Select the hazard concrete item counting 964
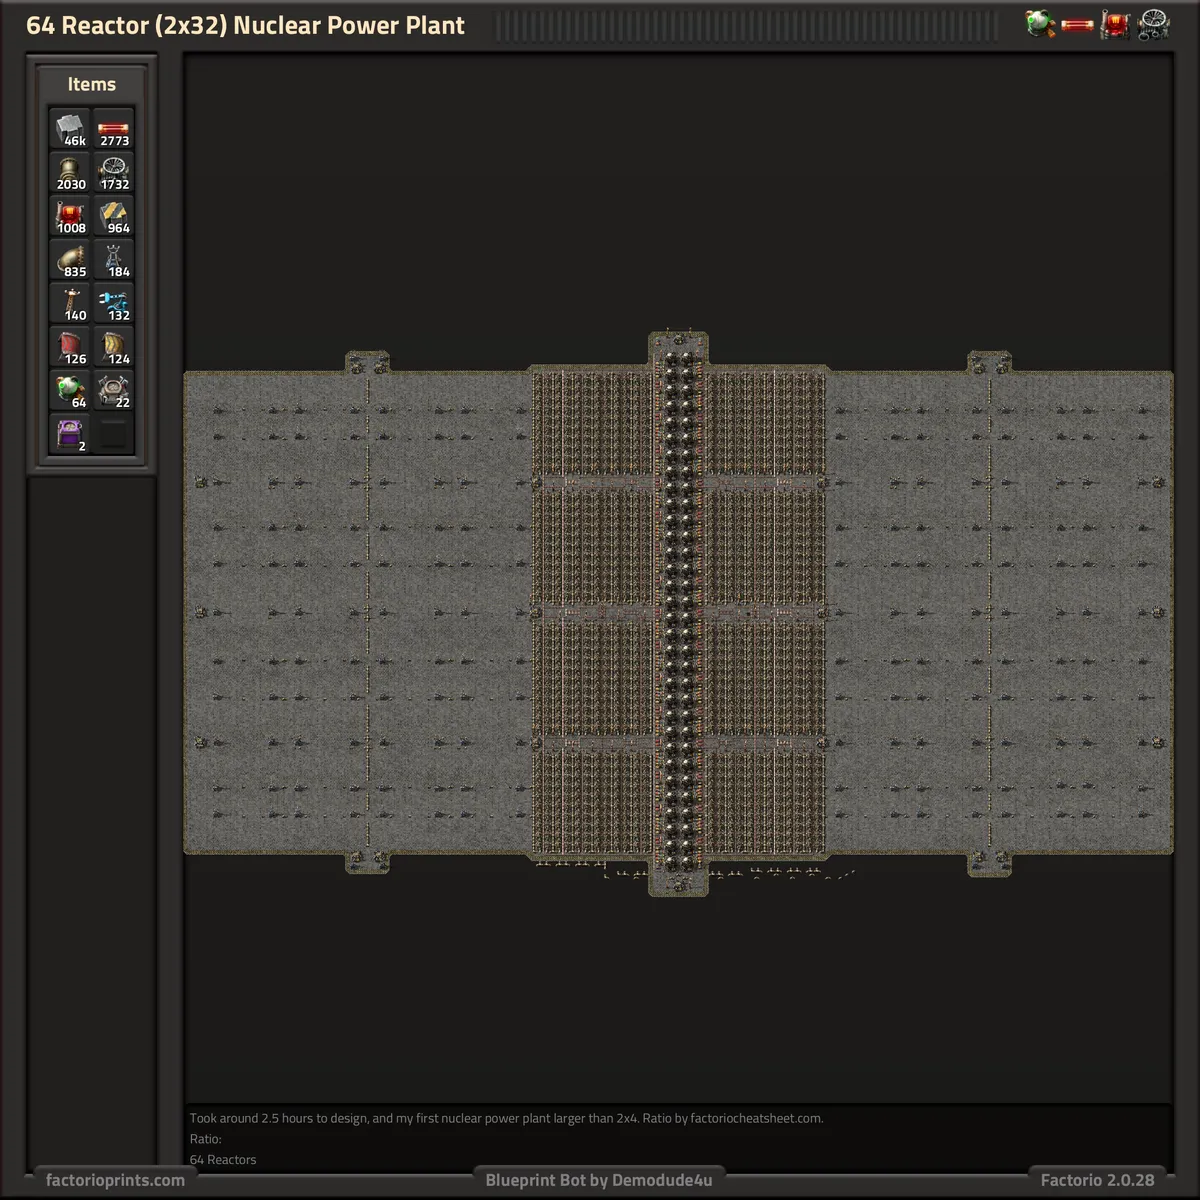The width and height of the screenshot is (1200, 1200). pyautogui.click(x=114, y=217)
